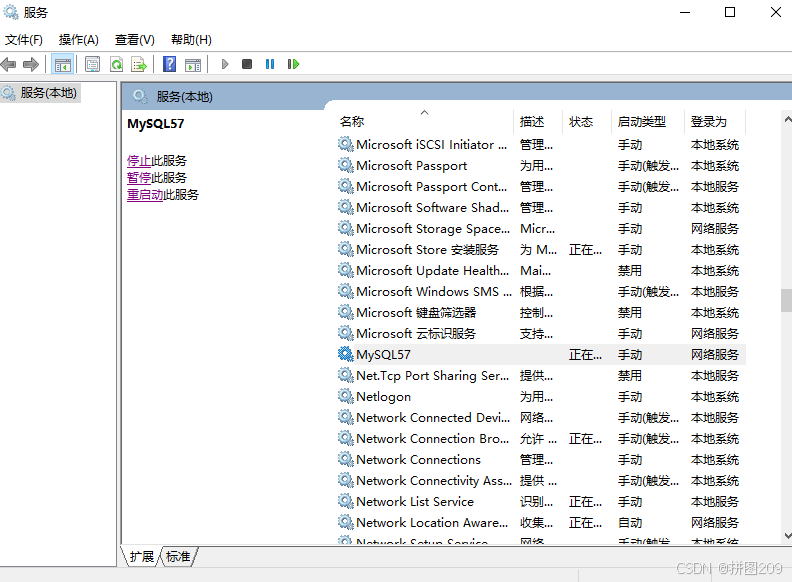The height and width of the screenshot is (582, 792).
Task: Select Network Connected Devi... service
Action: tap(540, 417)
